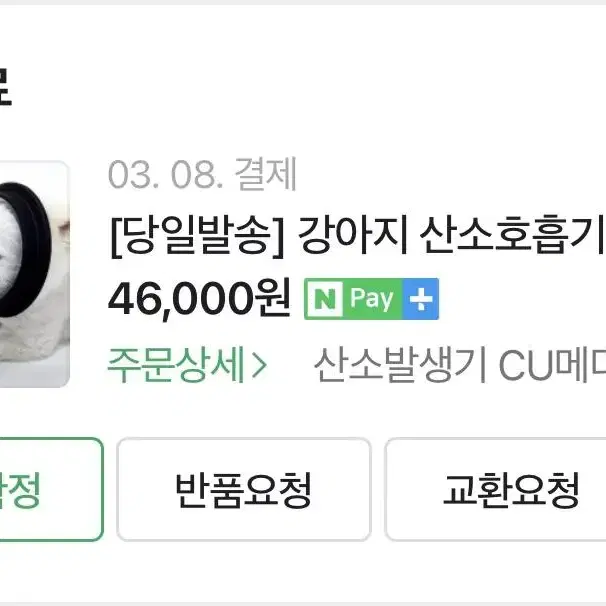
Task: Confirm the purchase with the green-outlined button
Action: [51, 489]
